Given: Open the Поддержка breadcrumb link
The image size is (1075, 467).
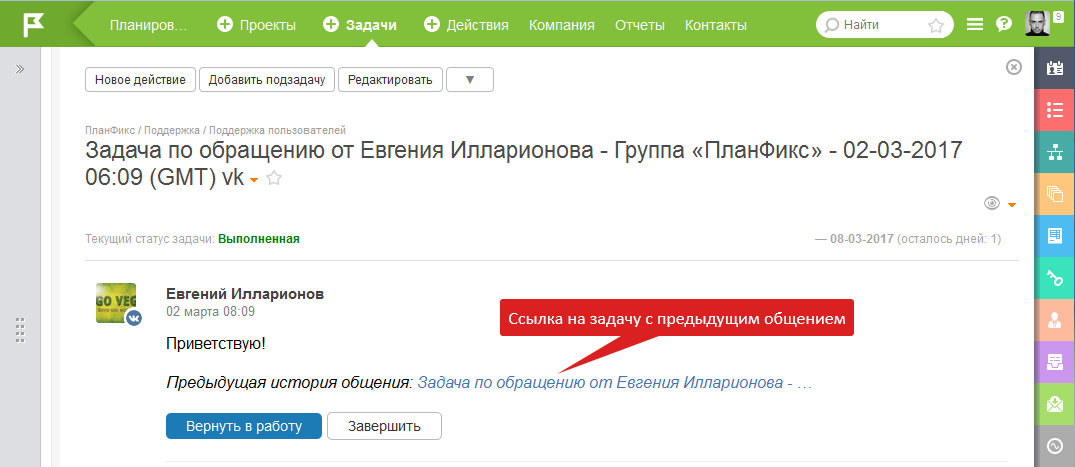Looking at the screenshot, I should pyautogui.click(x=171, y=130).
